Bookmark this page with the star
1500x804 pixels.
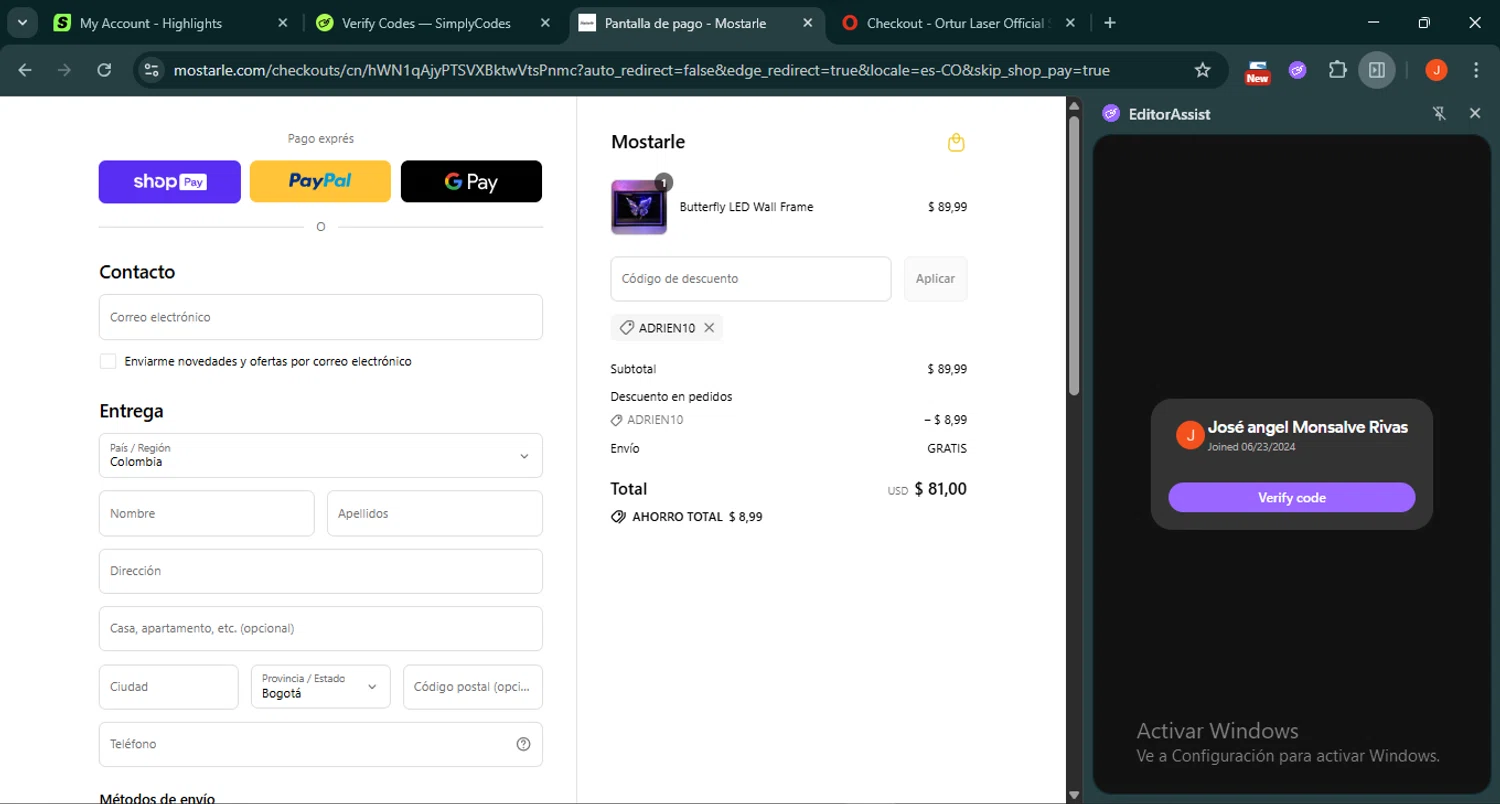(1203, 70)
